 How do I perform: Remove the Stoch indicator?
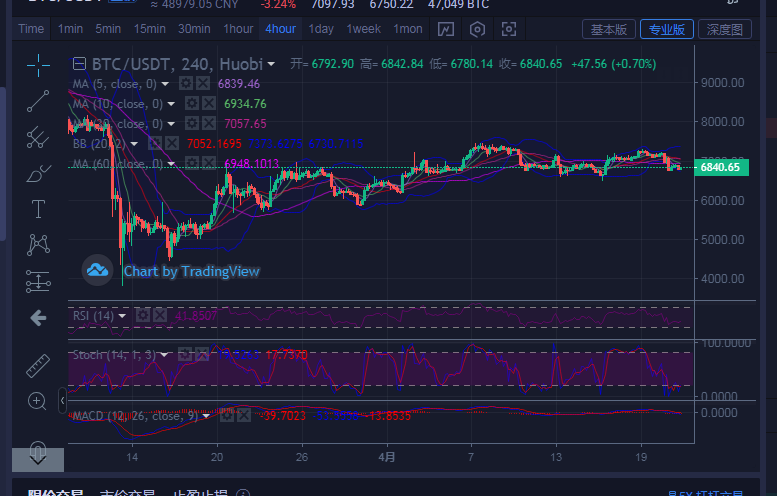(x=202, y=354)
